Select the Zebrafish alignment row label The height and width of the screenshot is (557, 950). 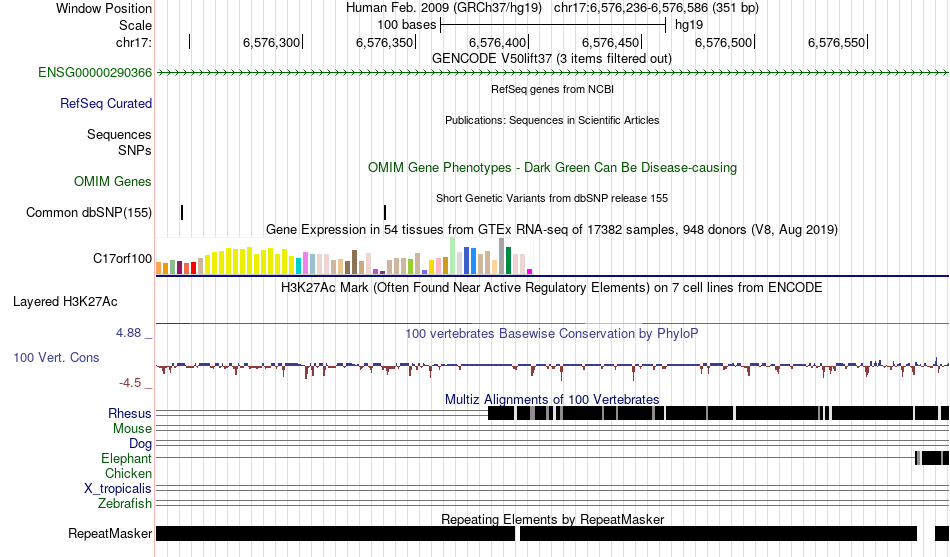click(x=125, y=504)
